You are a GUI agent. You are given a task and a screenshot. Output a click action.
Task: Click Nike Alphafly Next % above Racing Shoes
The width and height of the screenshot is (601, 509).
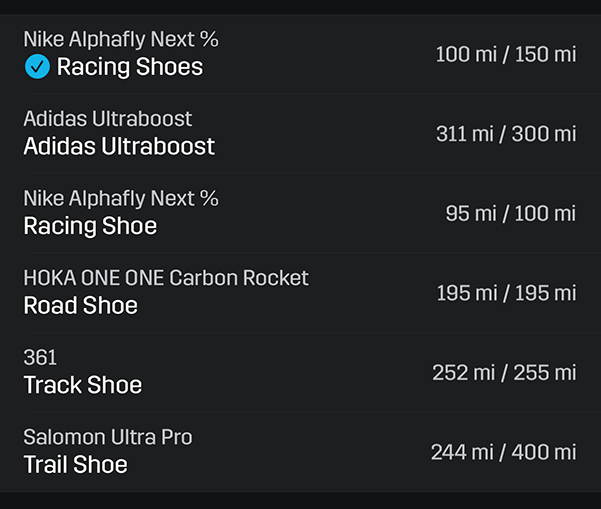click(x=121, y=39)
